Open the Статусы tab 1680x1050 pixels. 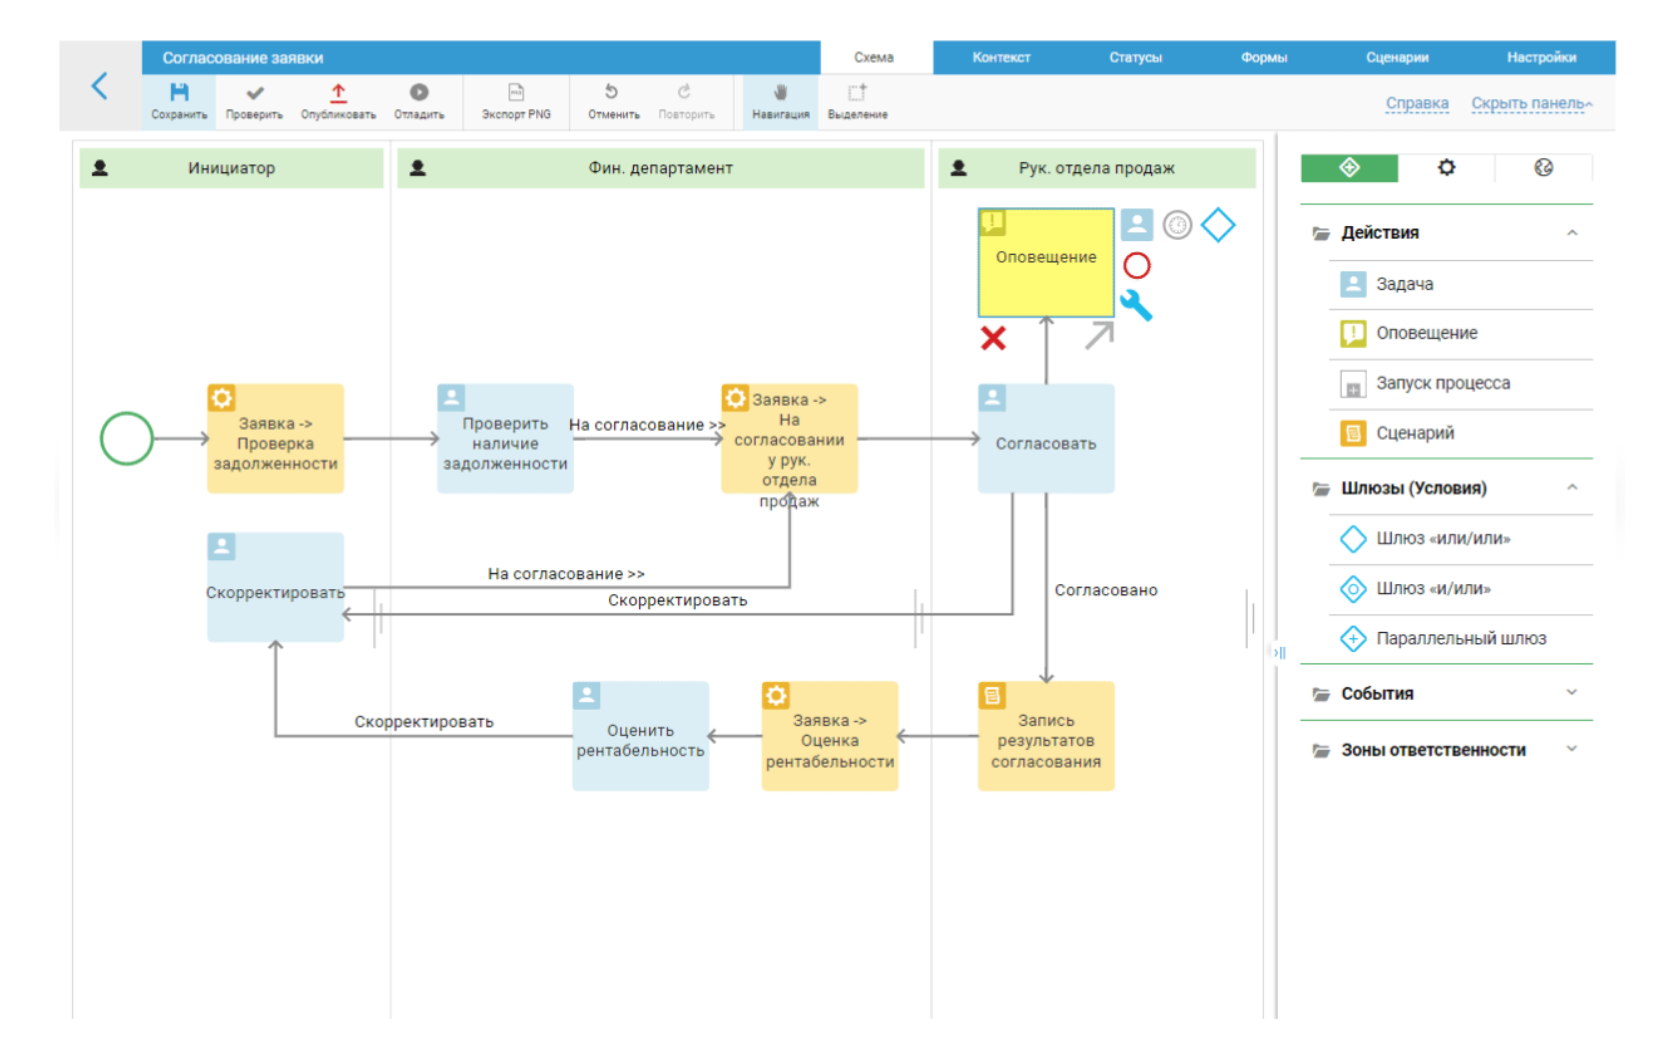point(1135,58)
